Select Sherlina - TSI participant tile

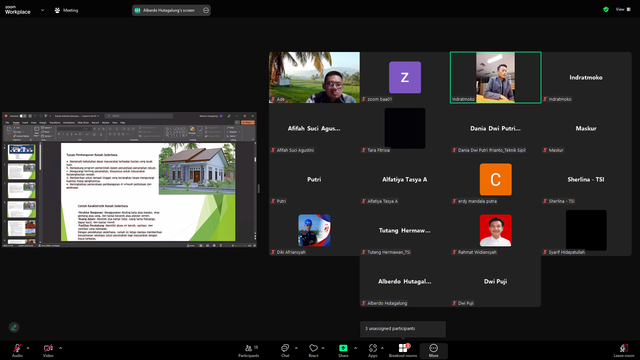586,179
